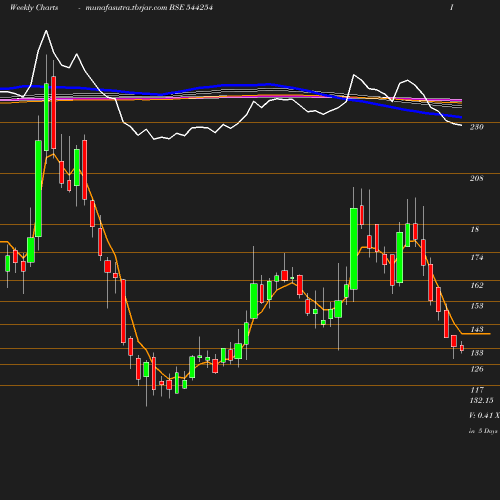Click the 'munafasutra.tbrjar.com BSE 544254' label
The image size is (500, 500).
pyautogui.click(x=149, y=8)
